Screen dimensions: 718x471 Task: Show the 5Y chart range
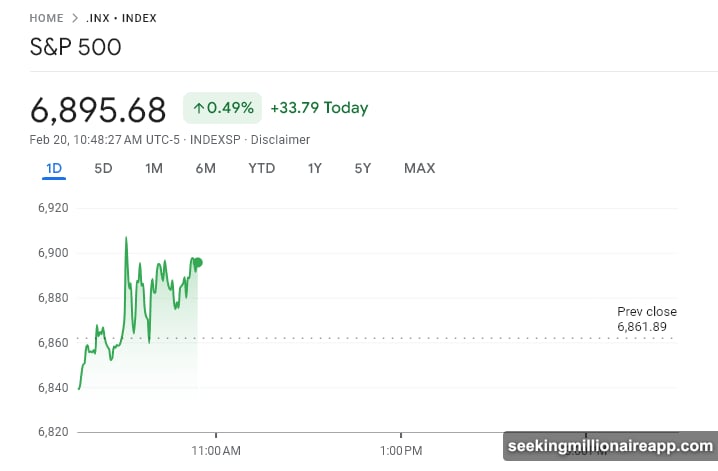pyautogui.click(x=362, y=168)
